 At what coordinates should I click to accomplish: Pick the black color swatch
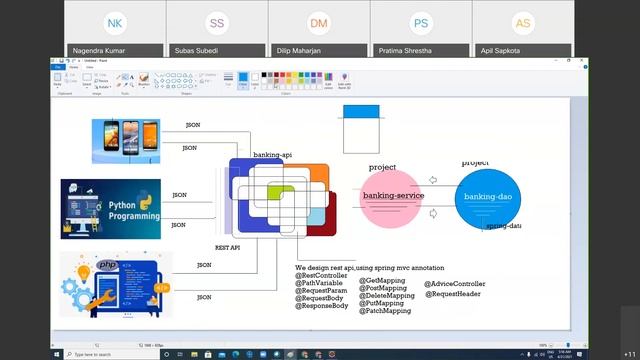pos(264,75)
